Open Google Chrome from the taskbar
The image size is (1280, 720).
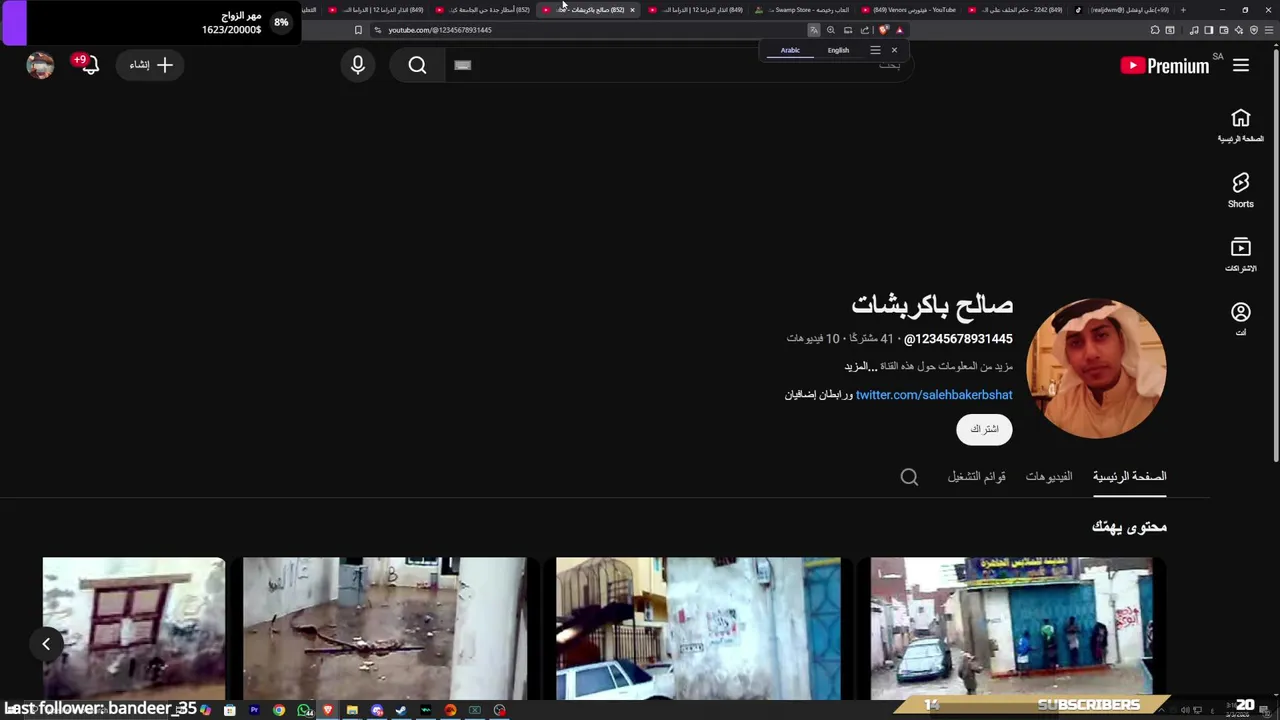(x=279, y=710)
